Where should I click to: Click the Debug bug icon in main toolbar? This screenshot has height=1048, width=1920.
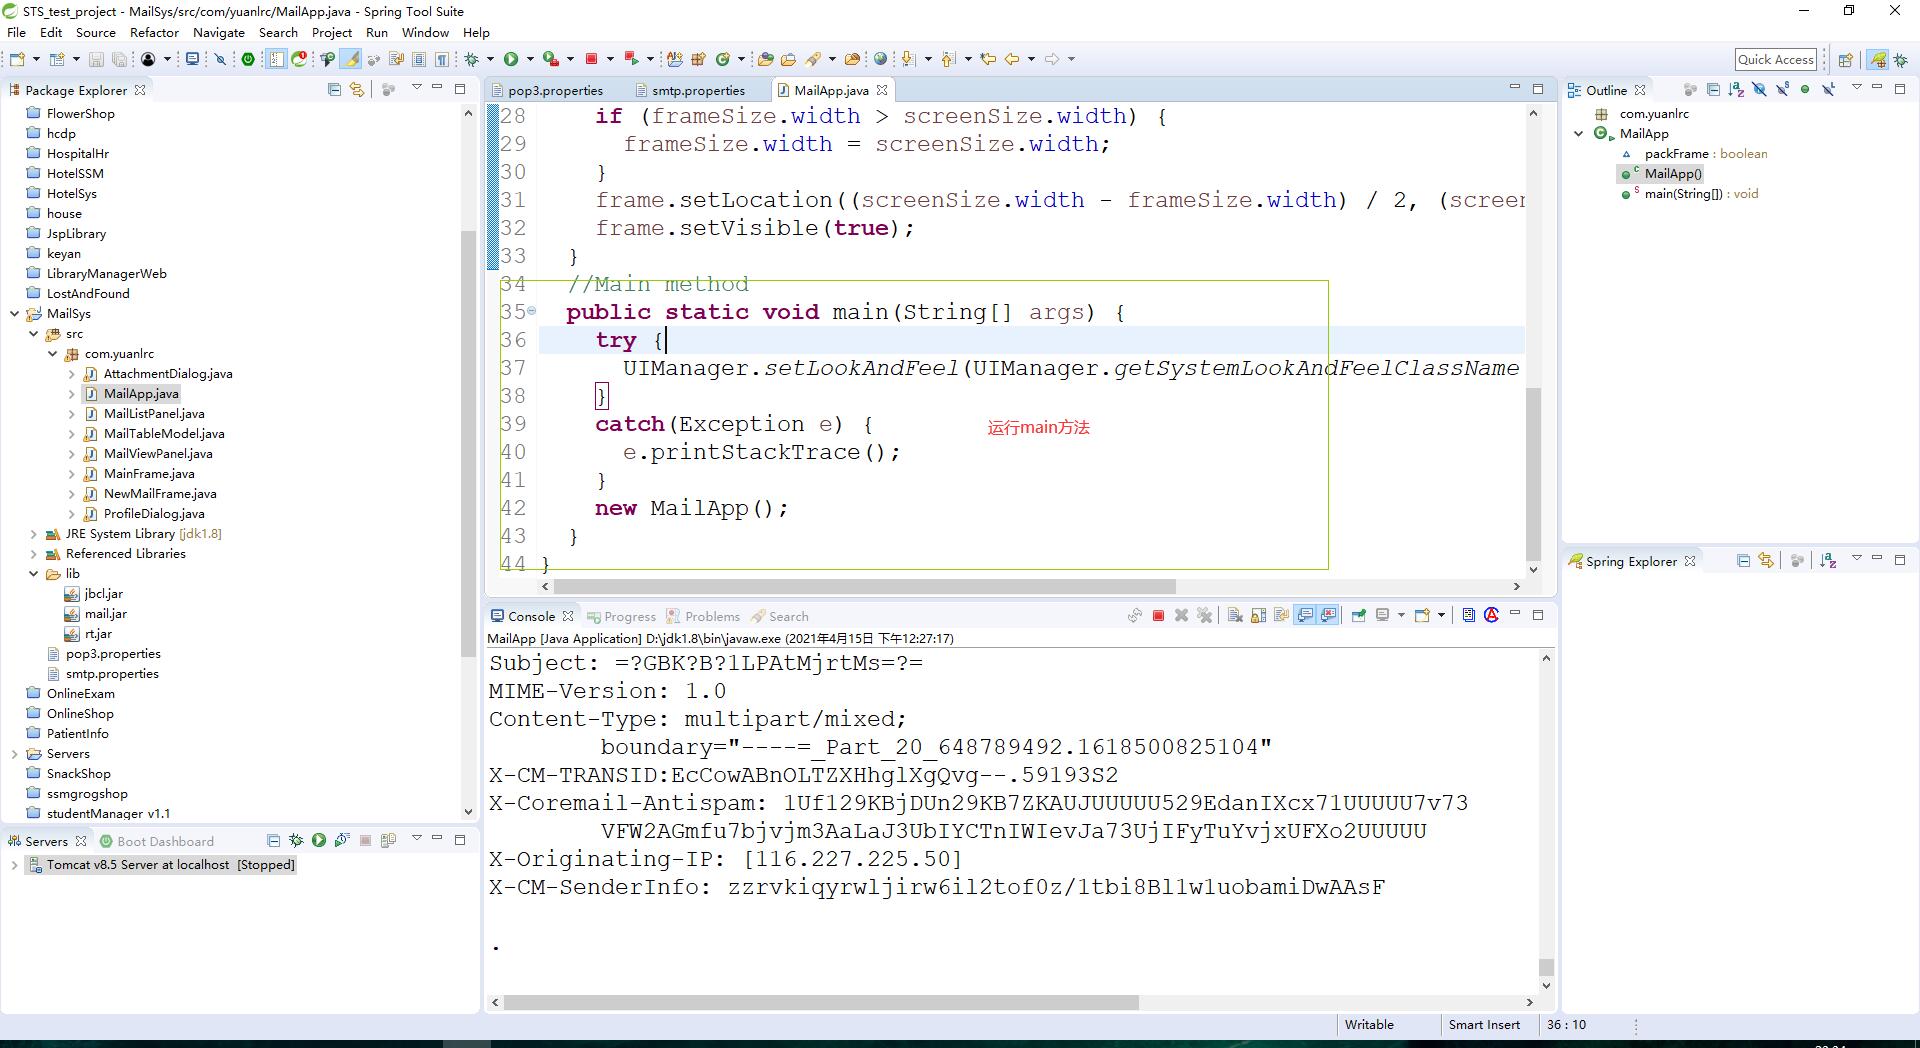click(472, 59)
